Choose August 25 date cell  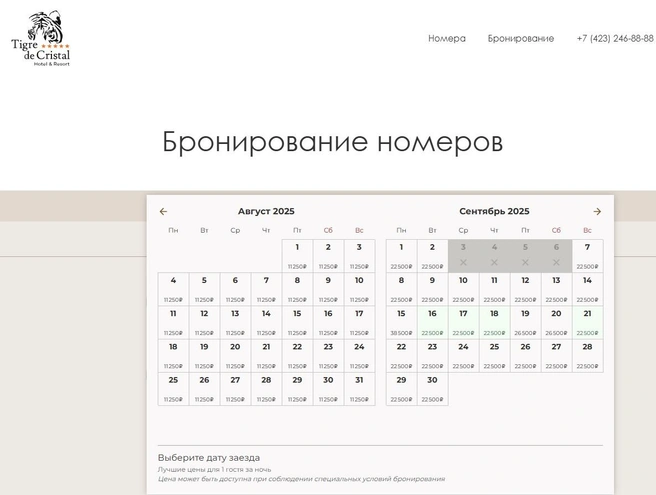[x=173, y=389]
